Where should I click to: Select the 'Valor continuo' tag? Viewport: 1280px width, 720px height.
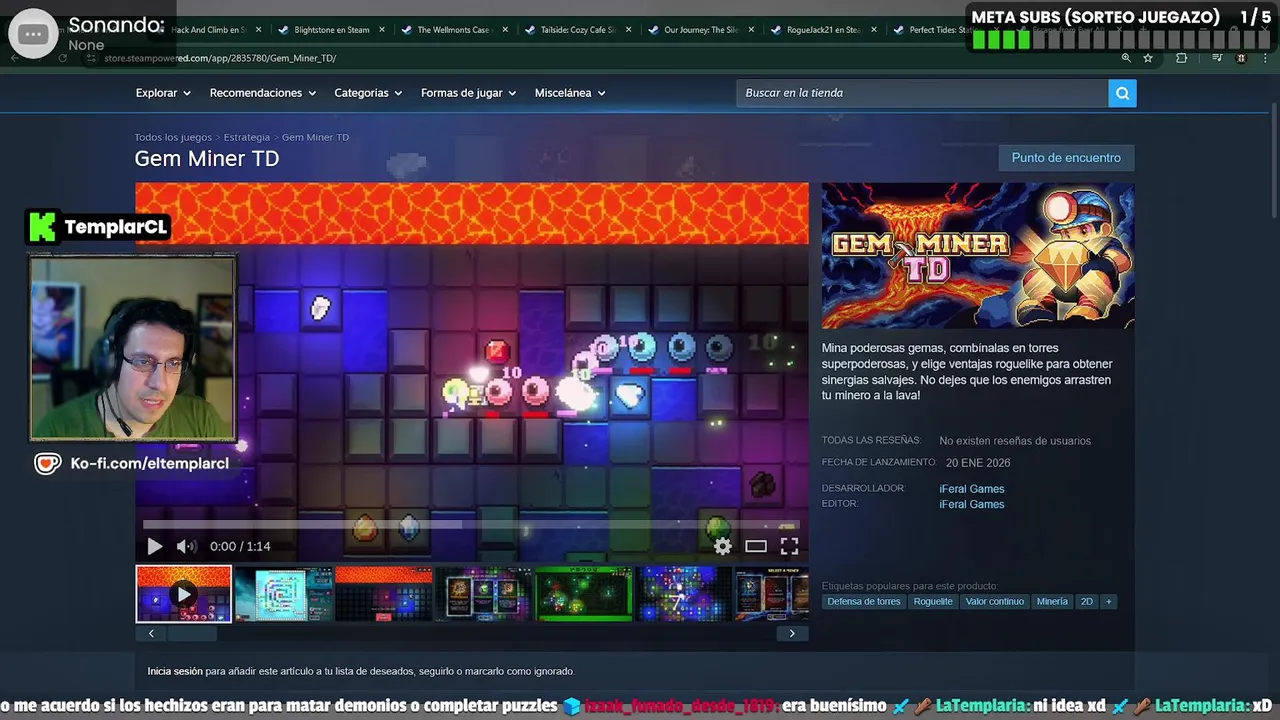[995, 602]
